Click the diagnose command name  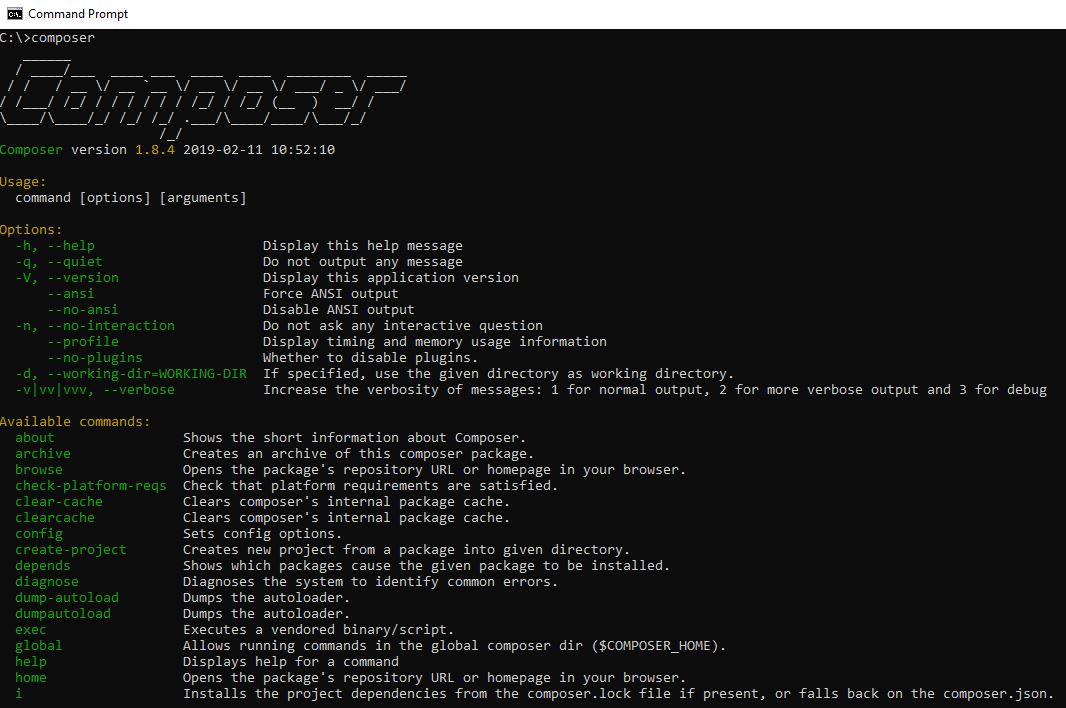[47, 582]
